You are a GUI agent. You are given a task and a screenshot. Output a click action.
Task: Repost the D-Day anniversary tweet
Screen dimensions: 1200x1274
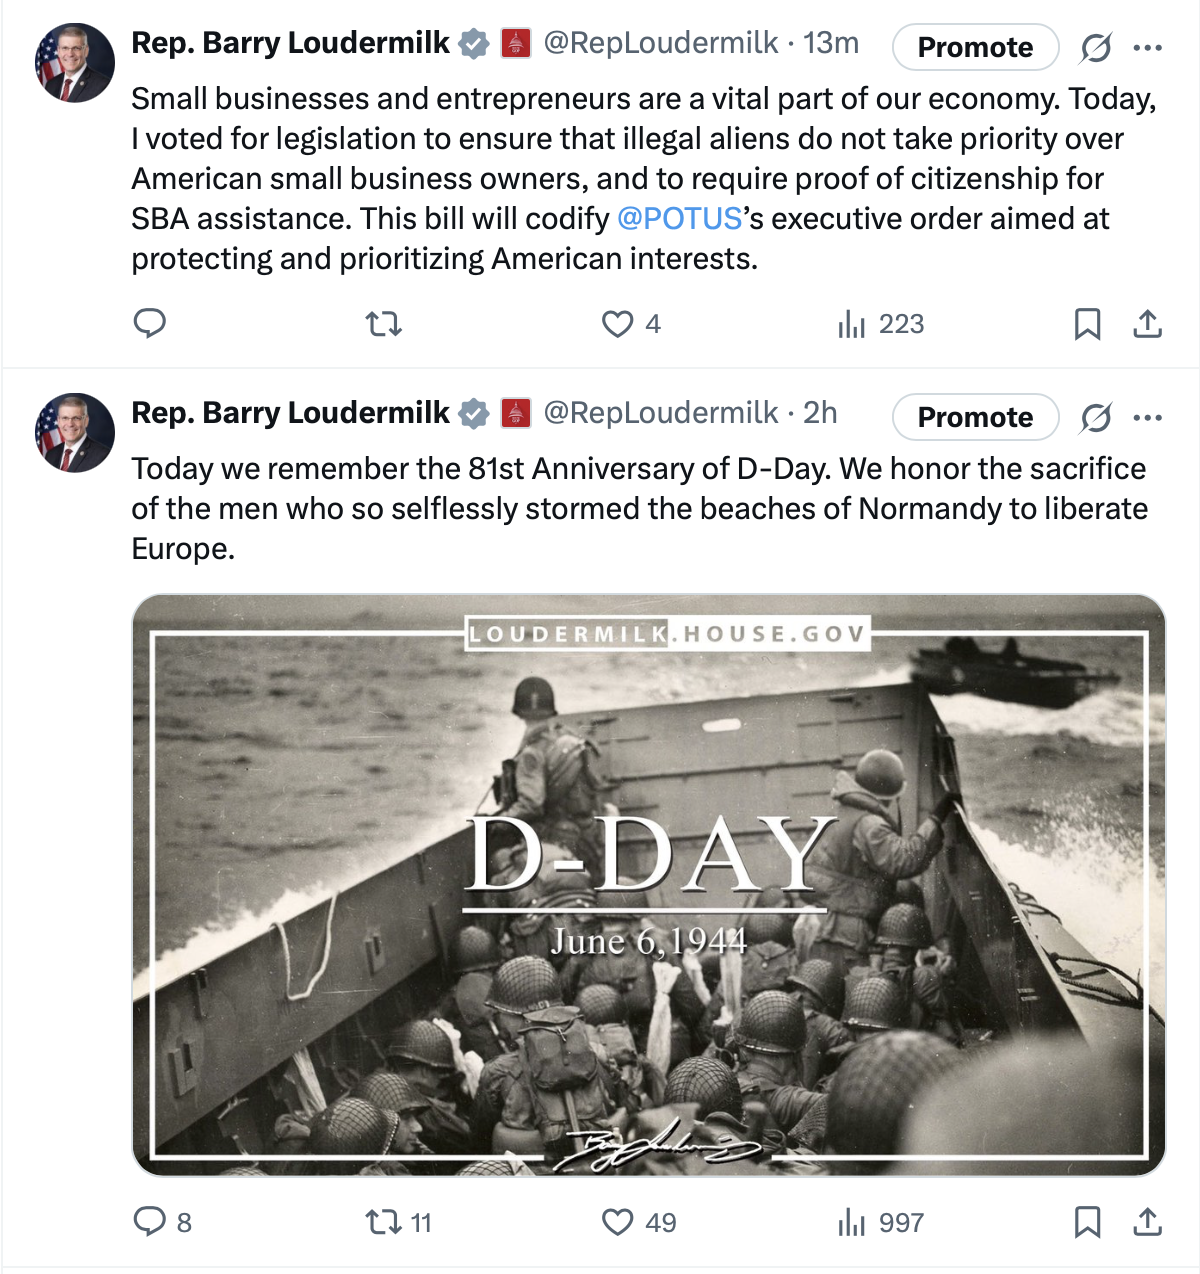point(384,1222)
